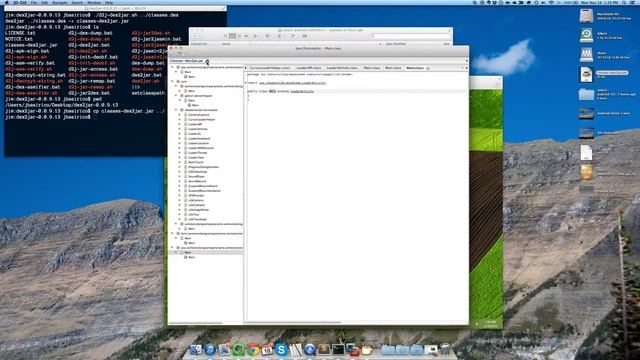Select LoaderGL class in tree
The height and width of the screenshot is (360, 640).
[x=194, y=134]
